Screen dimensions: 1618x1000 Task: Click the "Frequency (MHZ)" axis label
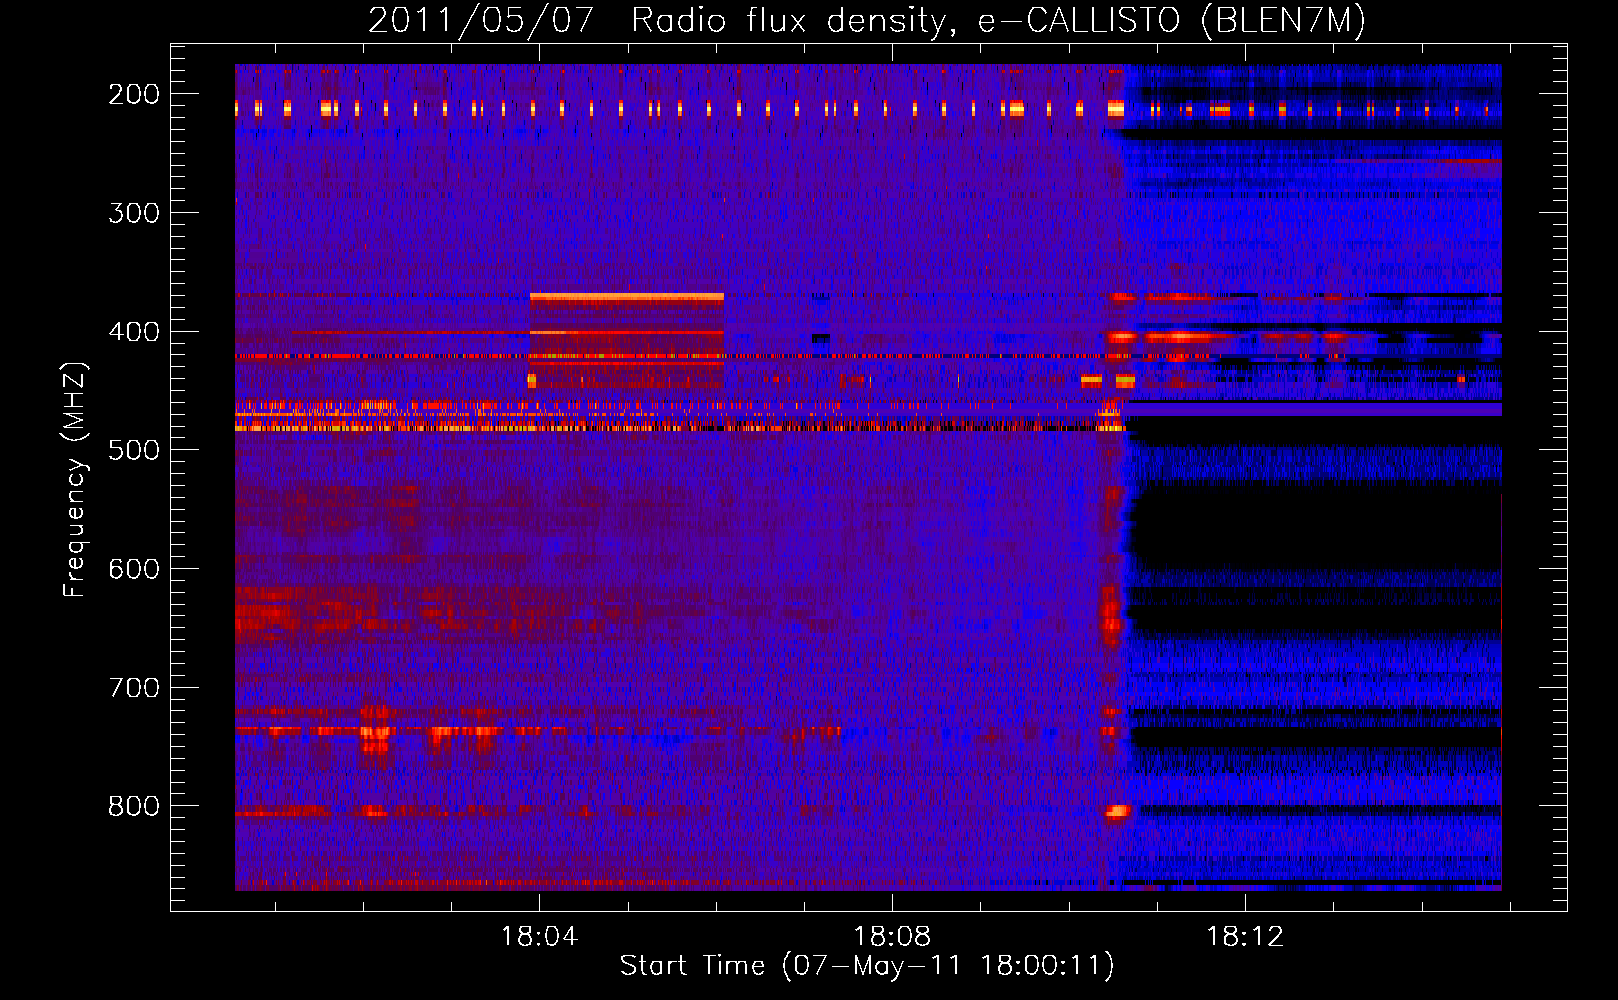(x=75, y=479)
